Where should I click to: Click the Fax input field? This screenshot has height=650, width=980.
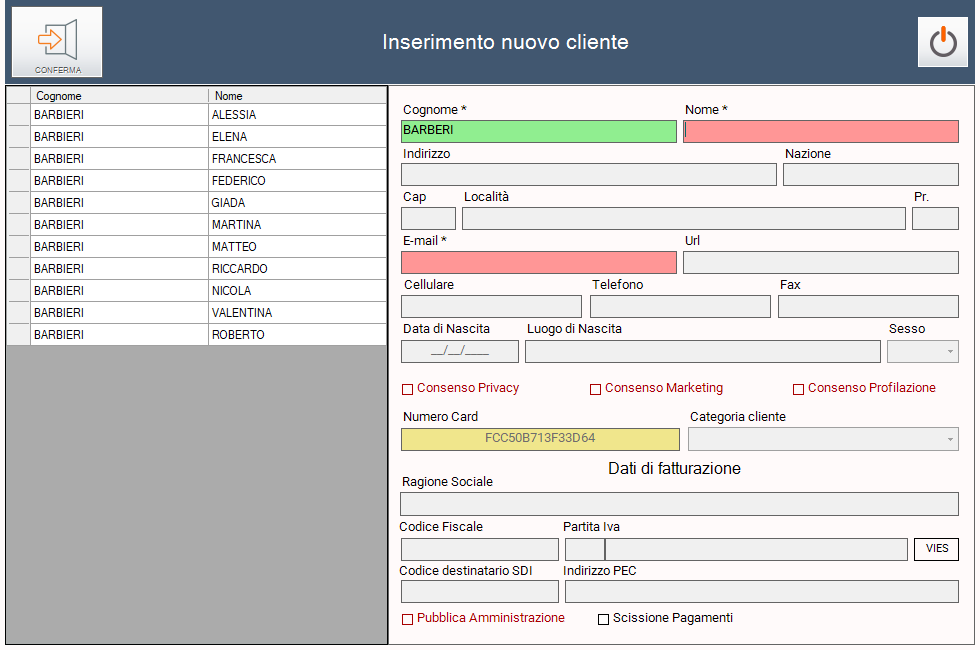click(x=868, y=306)
